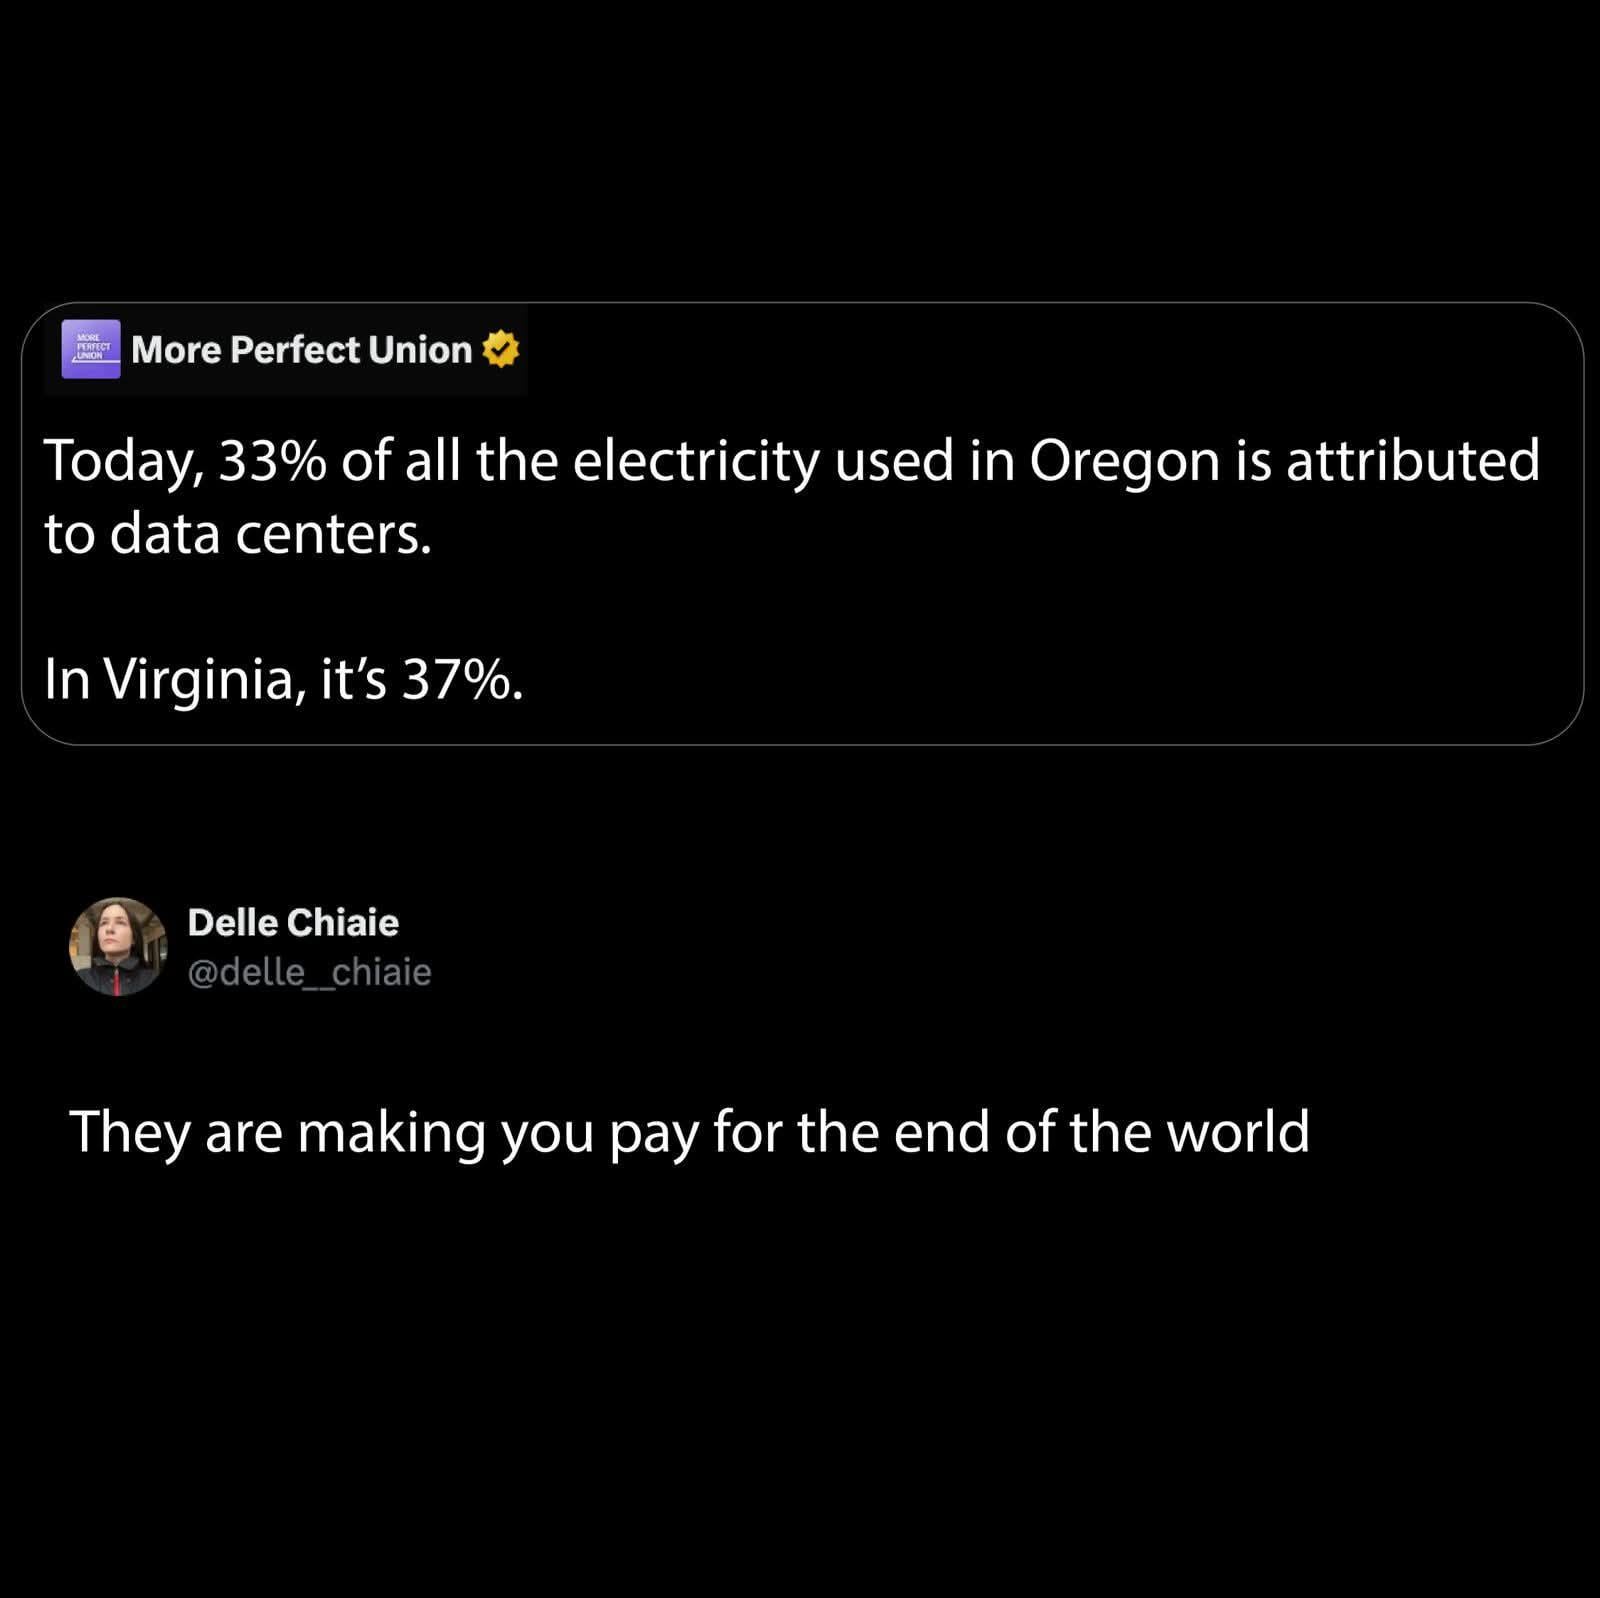Viewport: 1600px width, 1598px height.
Task: Click the word "electricity" in the quote
Action: tap(695, 461)
